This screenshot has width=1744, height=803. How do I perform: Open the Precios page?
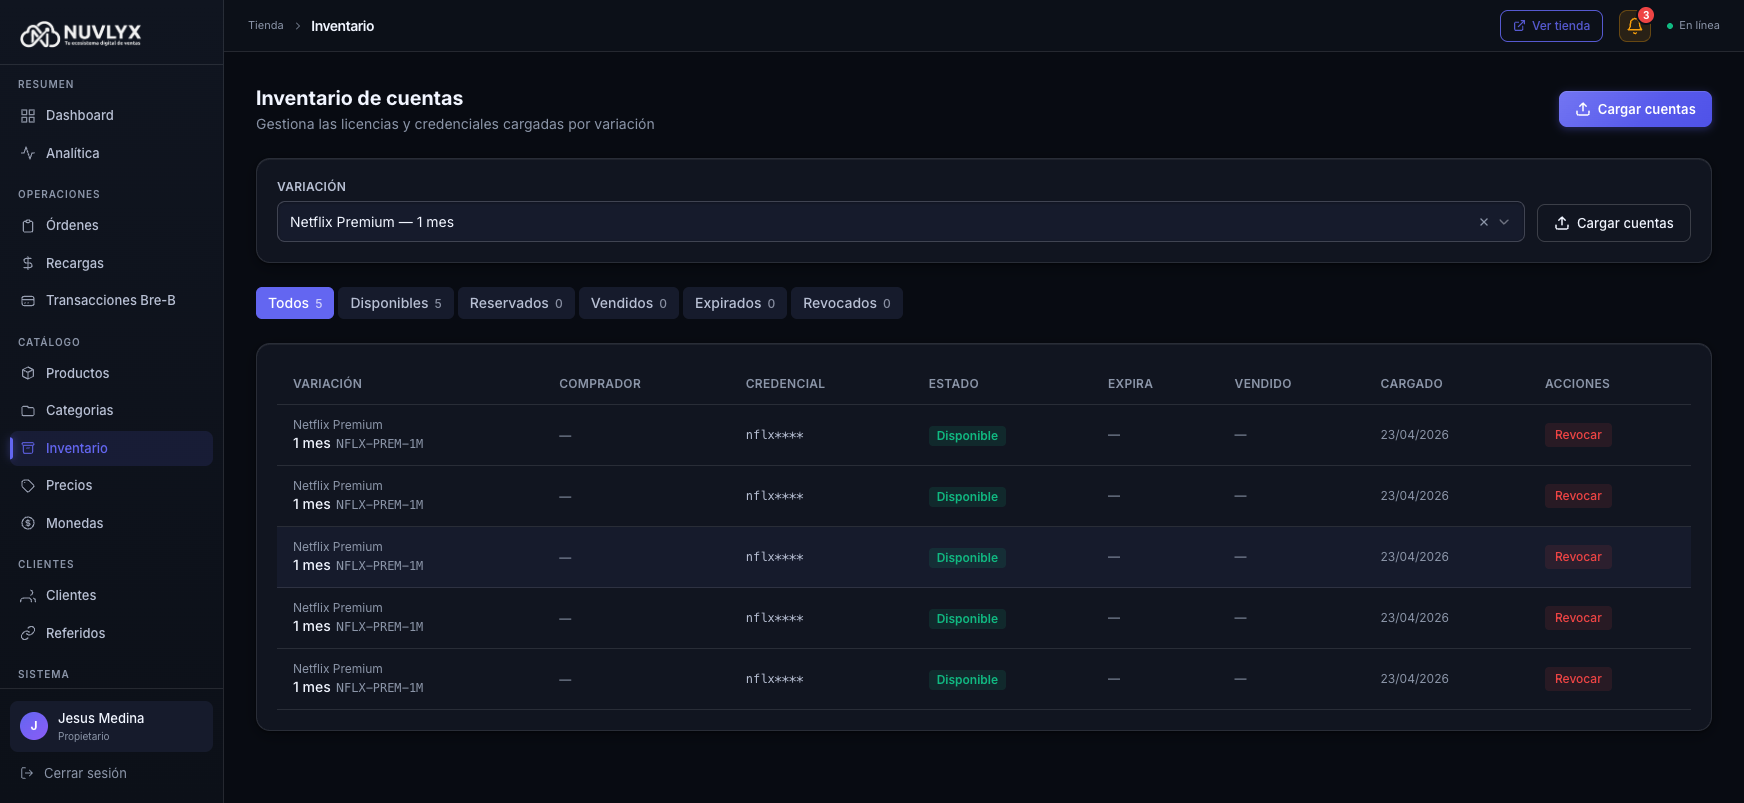tap(111, 486)
